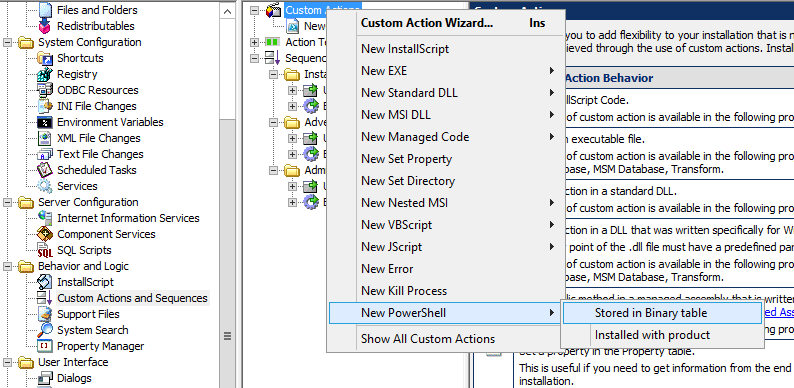Select Component Services in the left tree
Image resolution: width=794 pixels, height=388 pixels.
click(x=106, y=234)
